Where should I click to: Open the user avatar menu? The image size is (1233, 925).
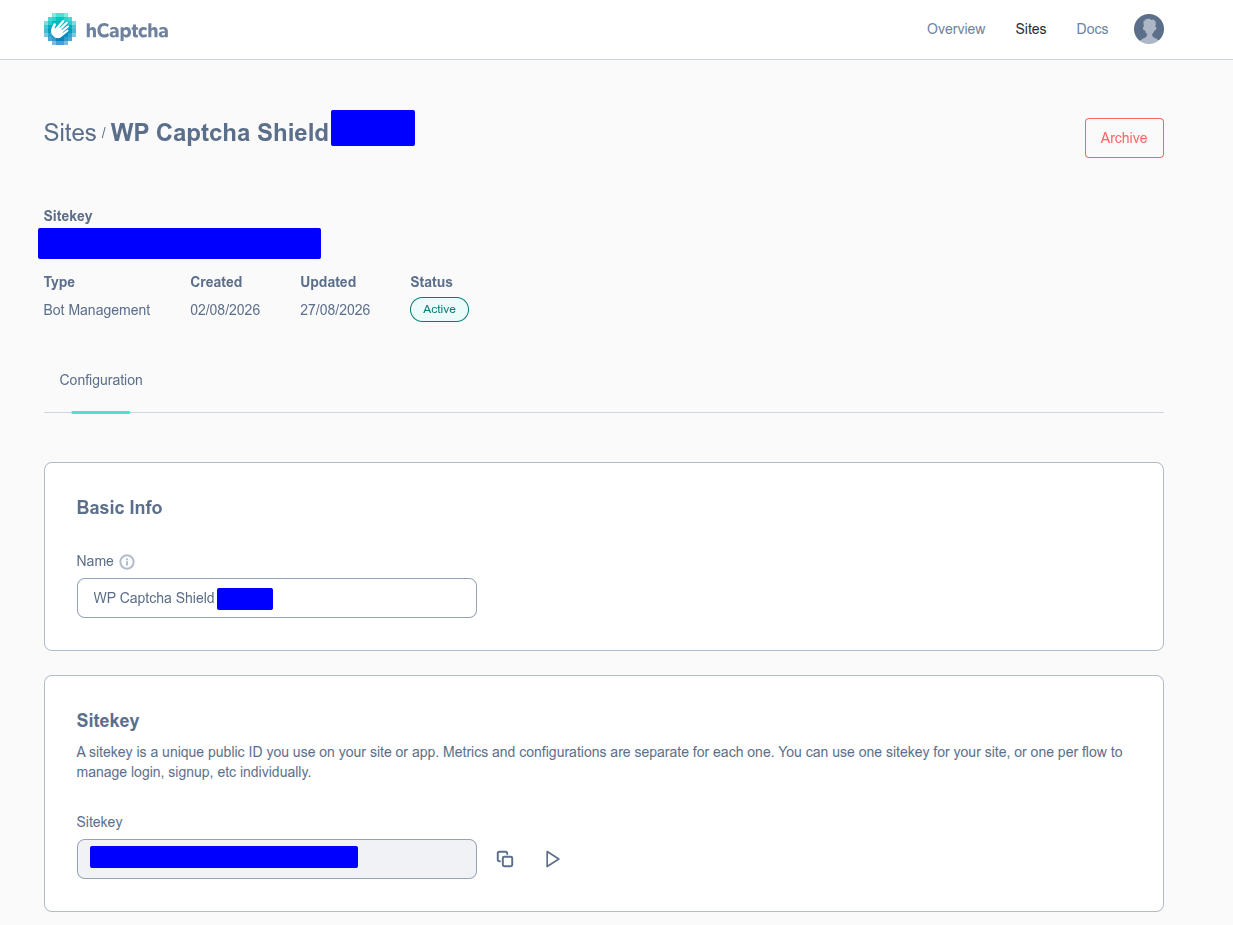click(x=1148, y=29)
